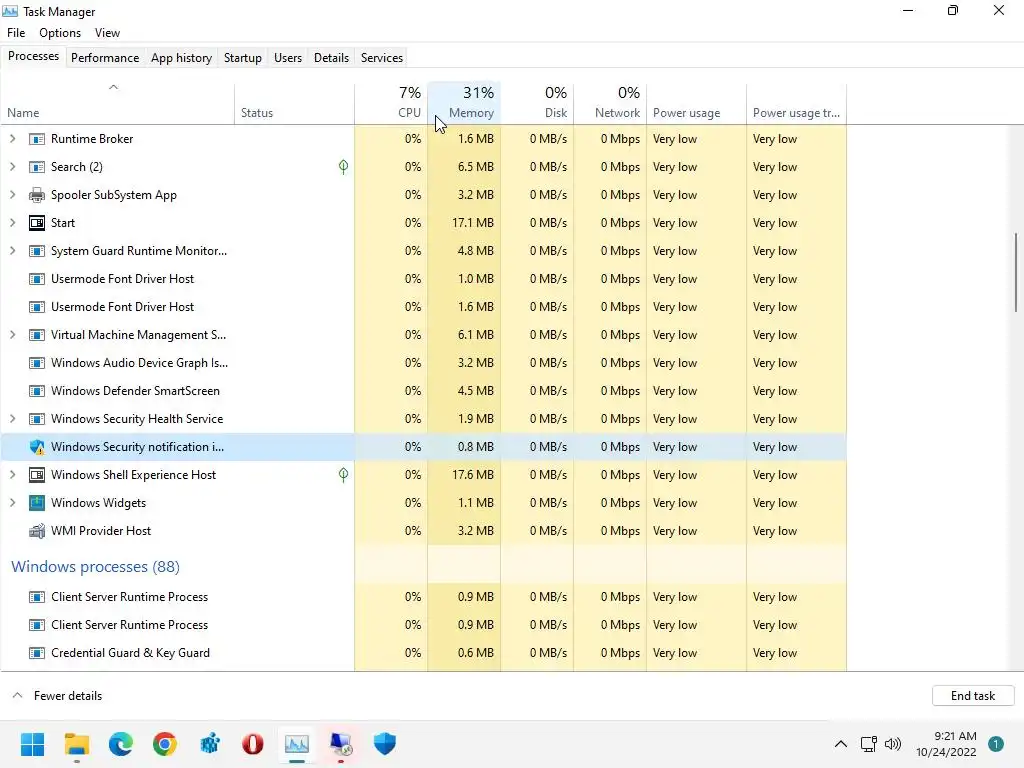Expand System Guard Runtime Monitor entry
Screen dimensions: 1024x768
pos(12,251)
